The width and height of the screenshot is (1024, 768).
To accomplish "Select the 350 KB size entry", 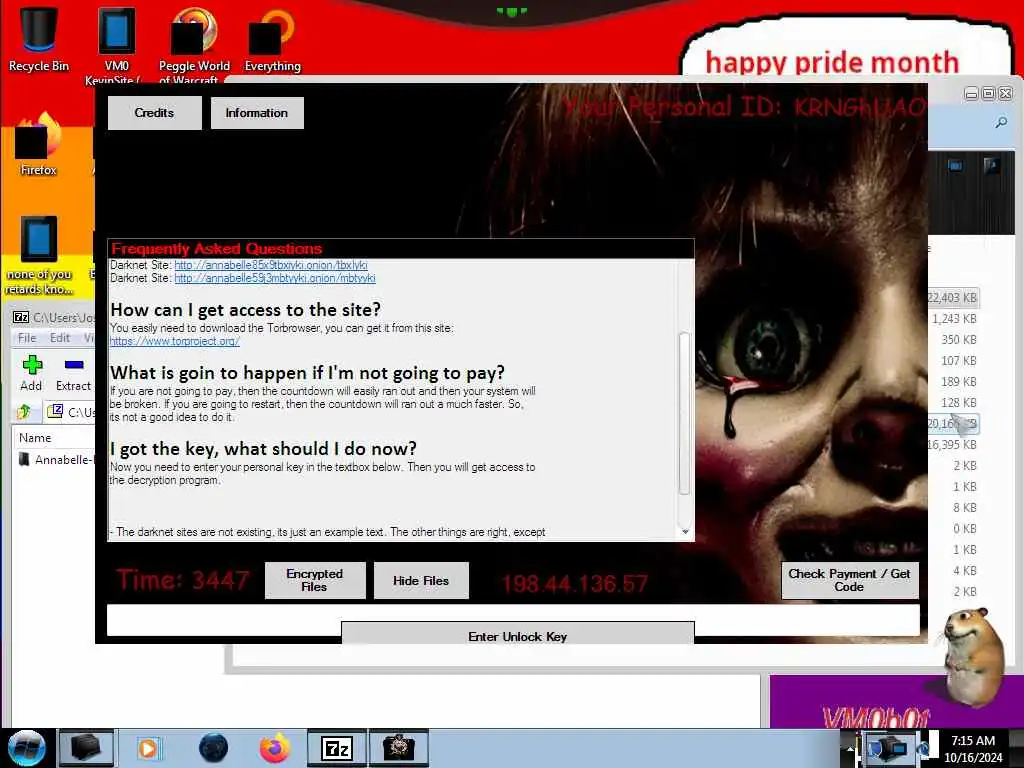I will click(959, 340).
